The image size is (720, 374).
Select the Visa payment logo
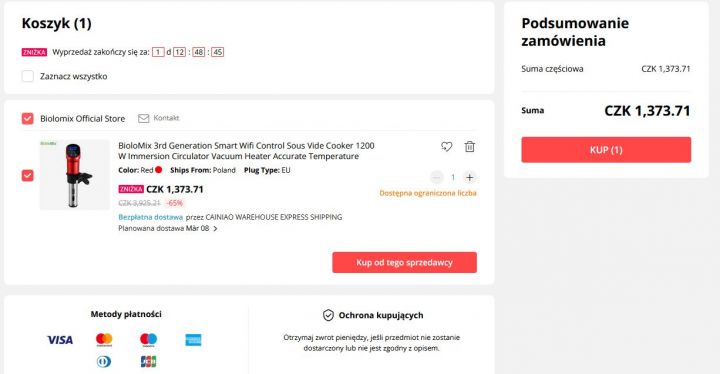(60, 340)
